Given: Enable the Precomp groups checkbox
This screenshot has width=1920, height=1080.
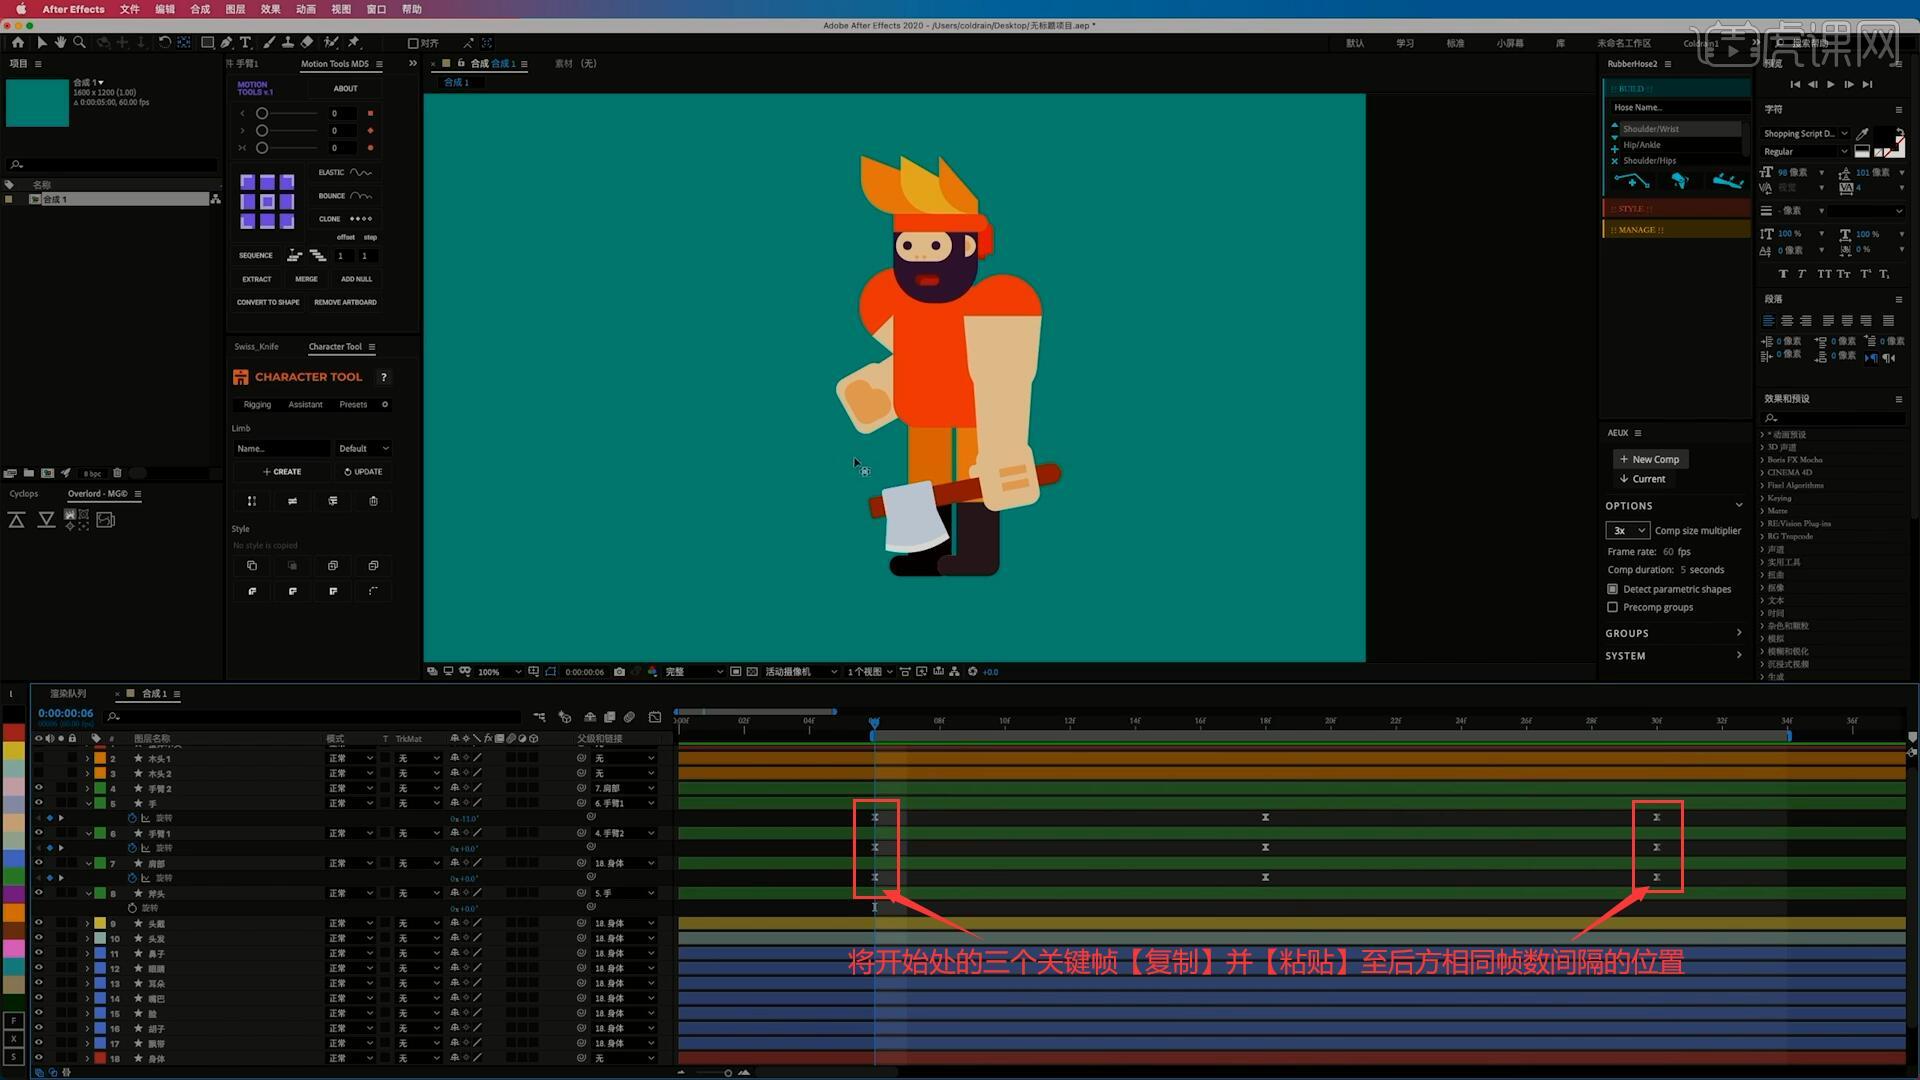Looking at the screenshot, I should pos(1612,607).
